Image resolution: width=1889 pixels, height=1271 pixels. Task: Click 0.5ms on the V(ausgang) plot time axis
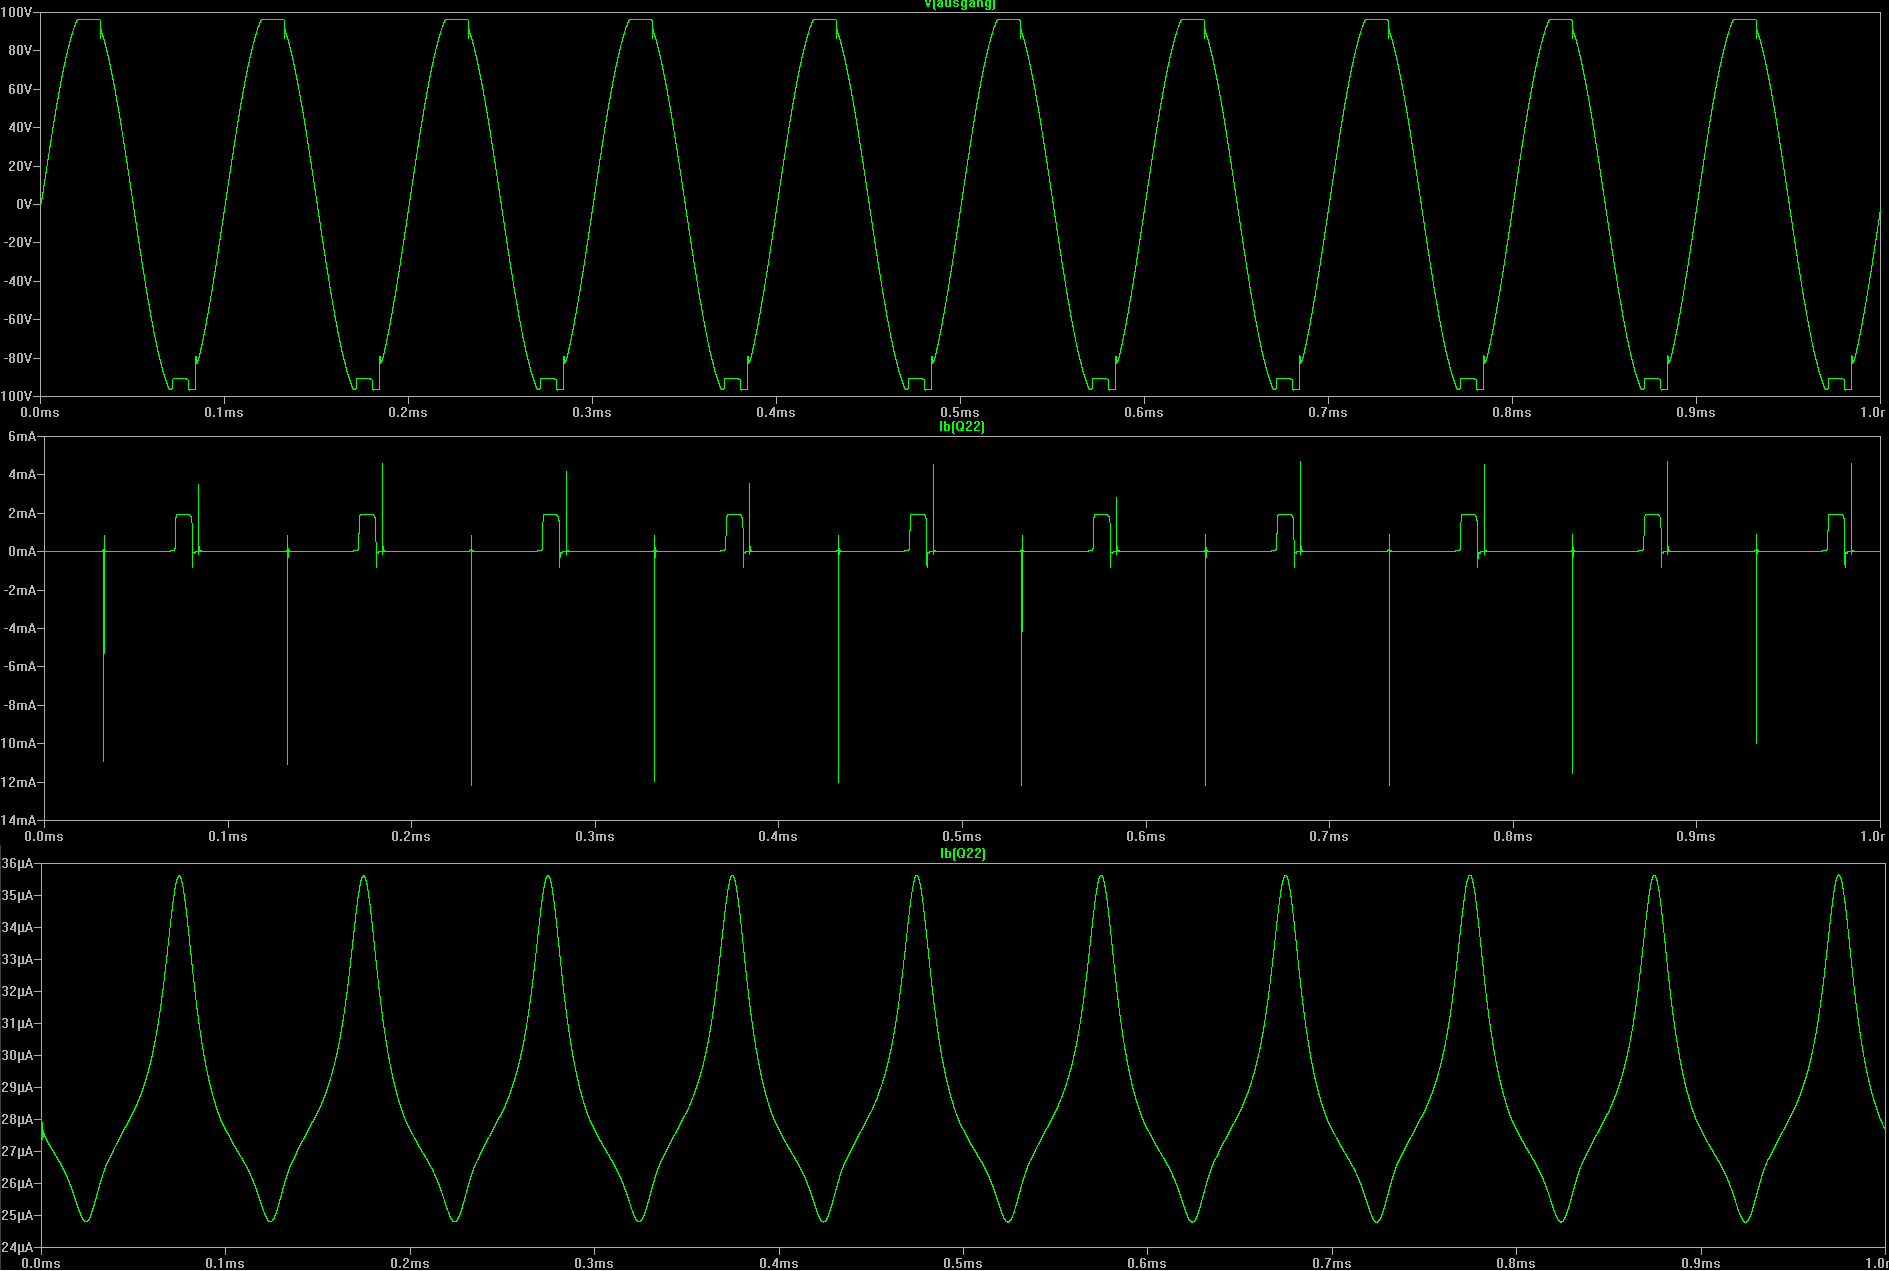pos(959,412)
